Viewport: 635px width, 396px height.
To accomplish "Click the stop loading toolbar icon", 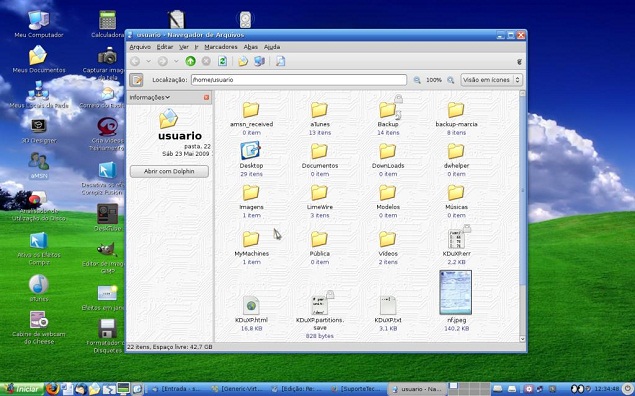I will pyautogui.click(x=206, y=61).
